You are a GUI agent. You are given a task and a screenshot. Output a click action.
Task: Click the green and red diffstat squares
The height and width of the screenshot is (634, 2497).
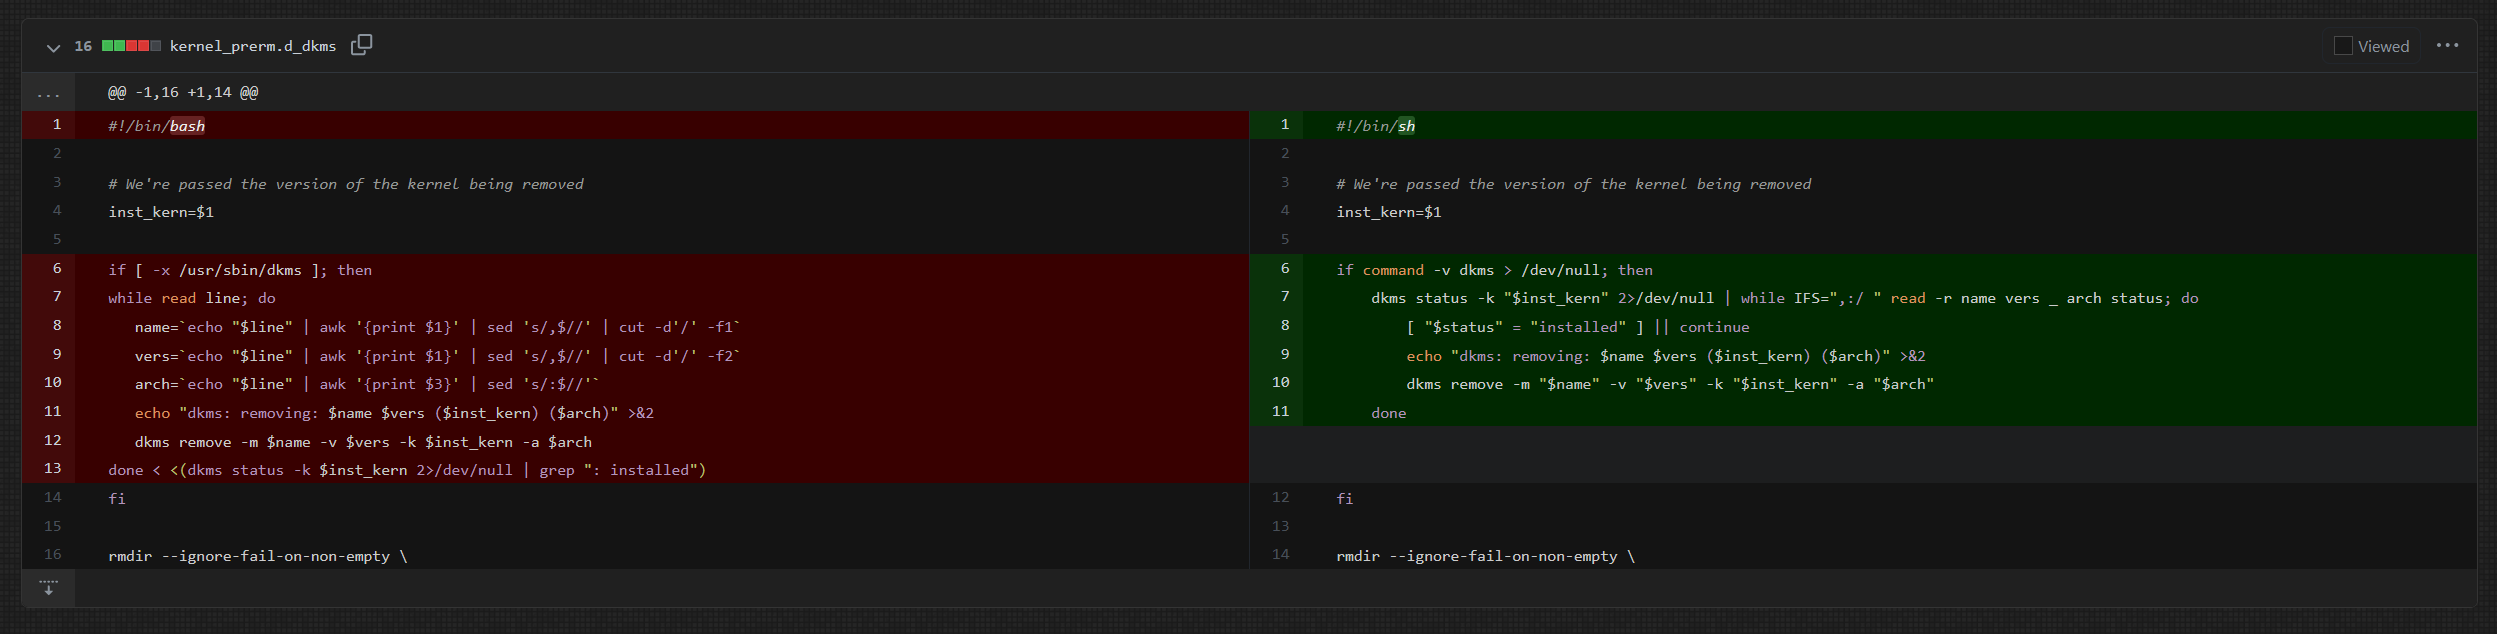click(x=131, y=46)
